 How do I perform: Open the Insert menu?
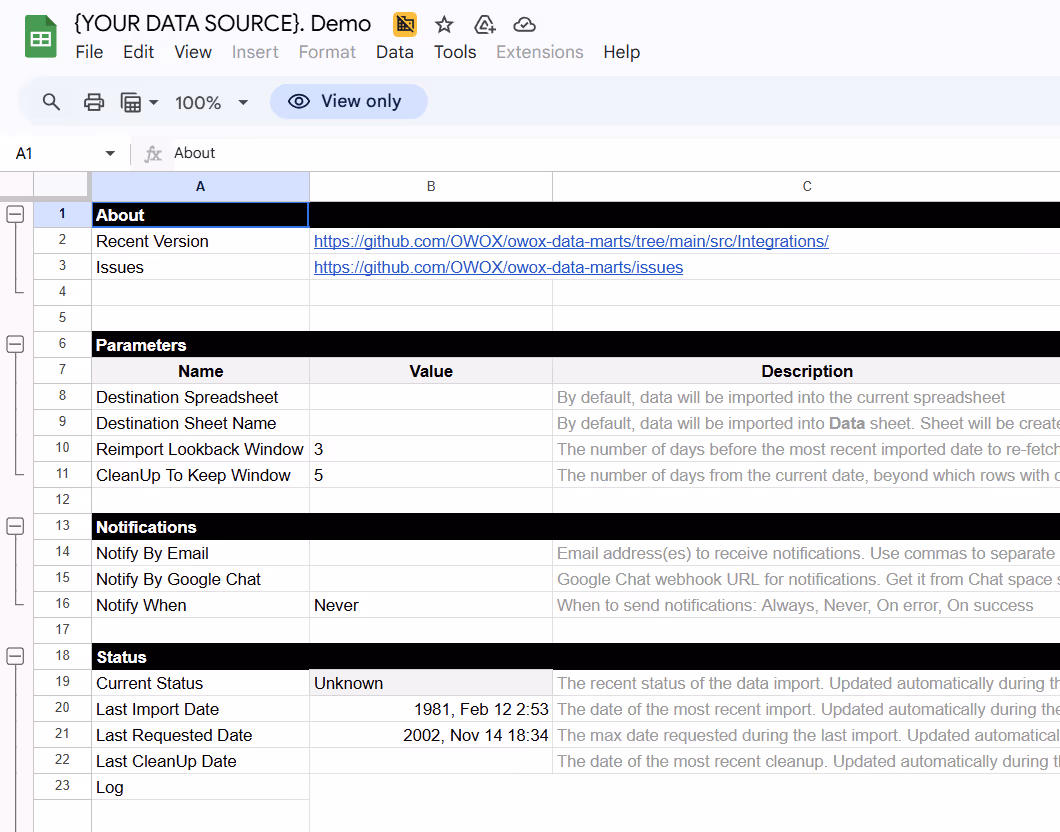pos(255,52)
